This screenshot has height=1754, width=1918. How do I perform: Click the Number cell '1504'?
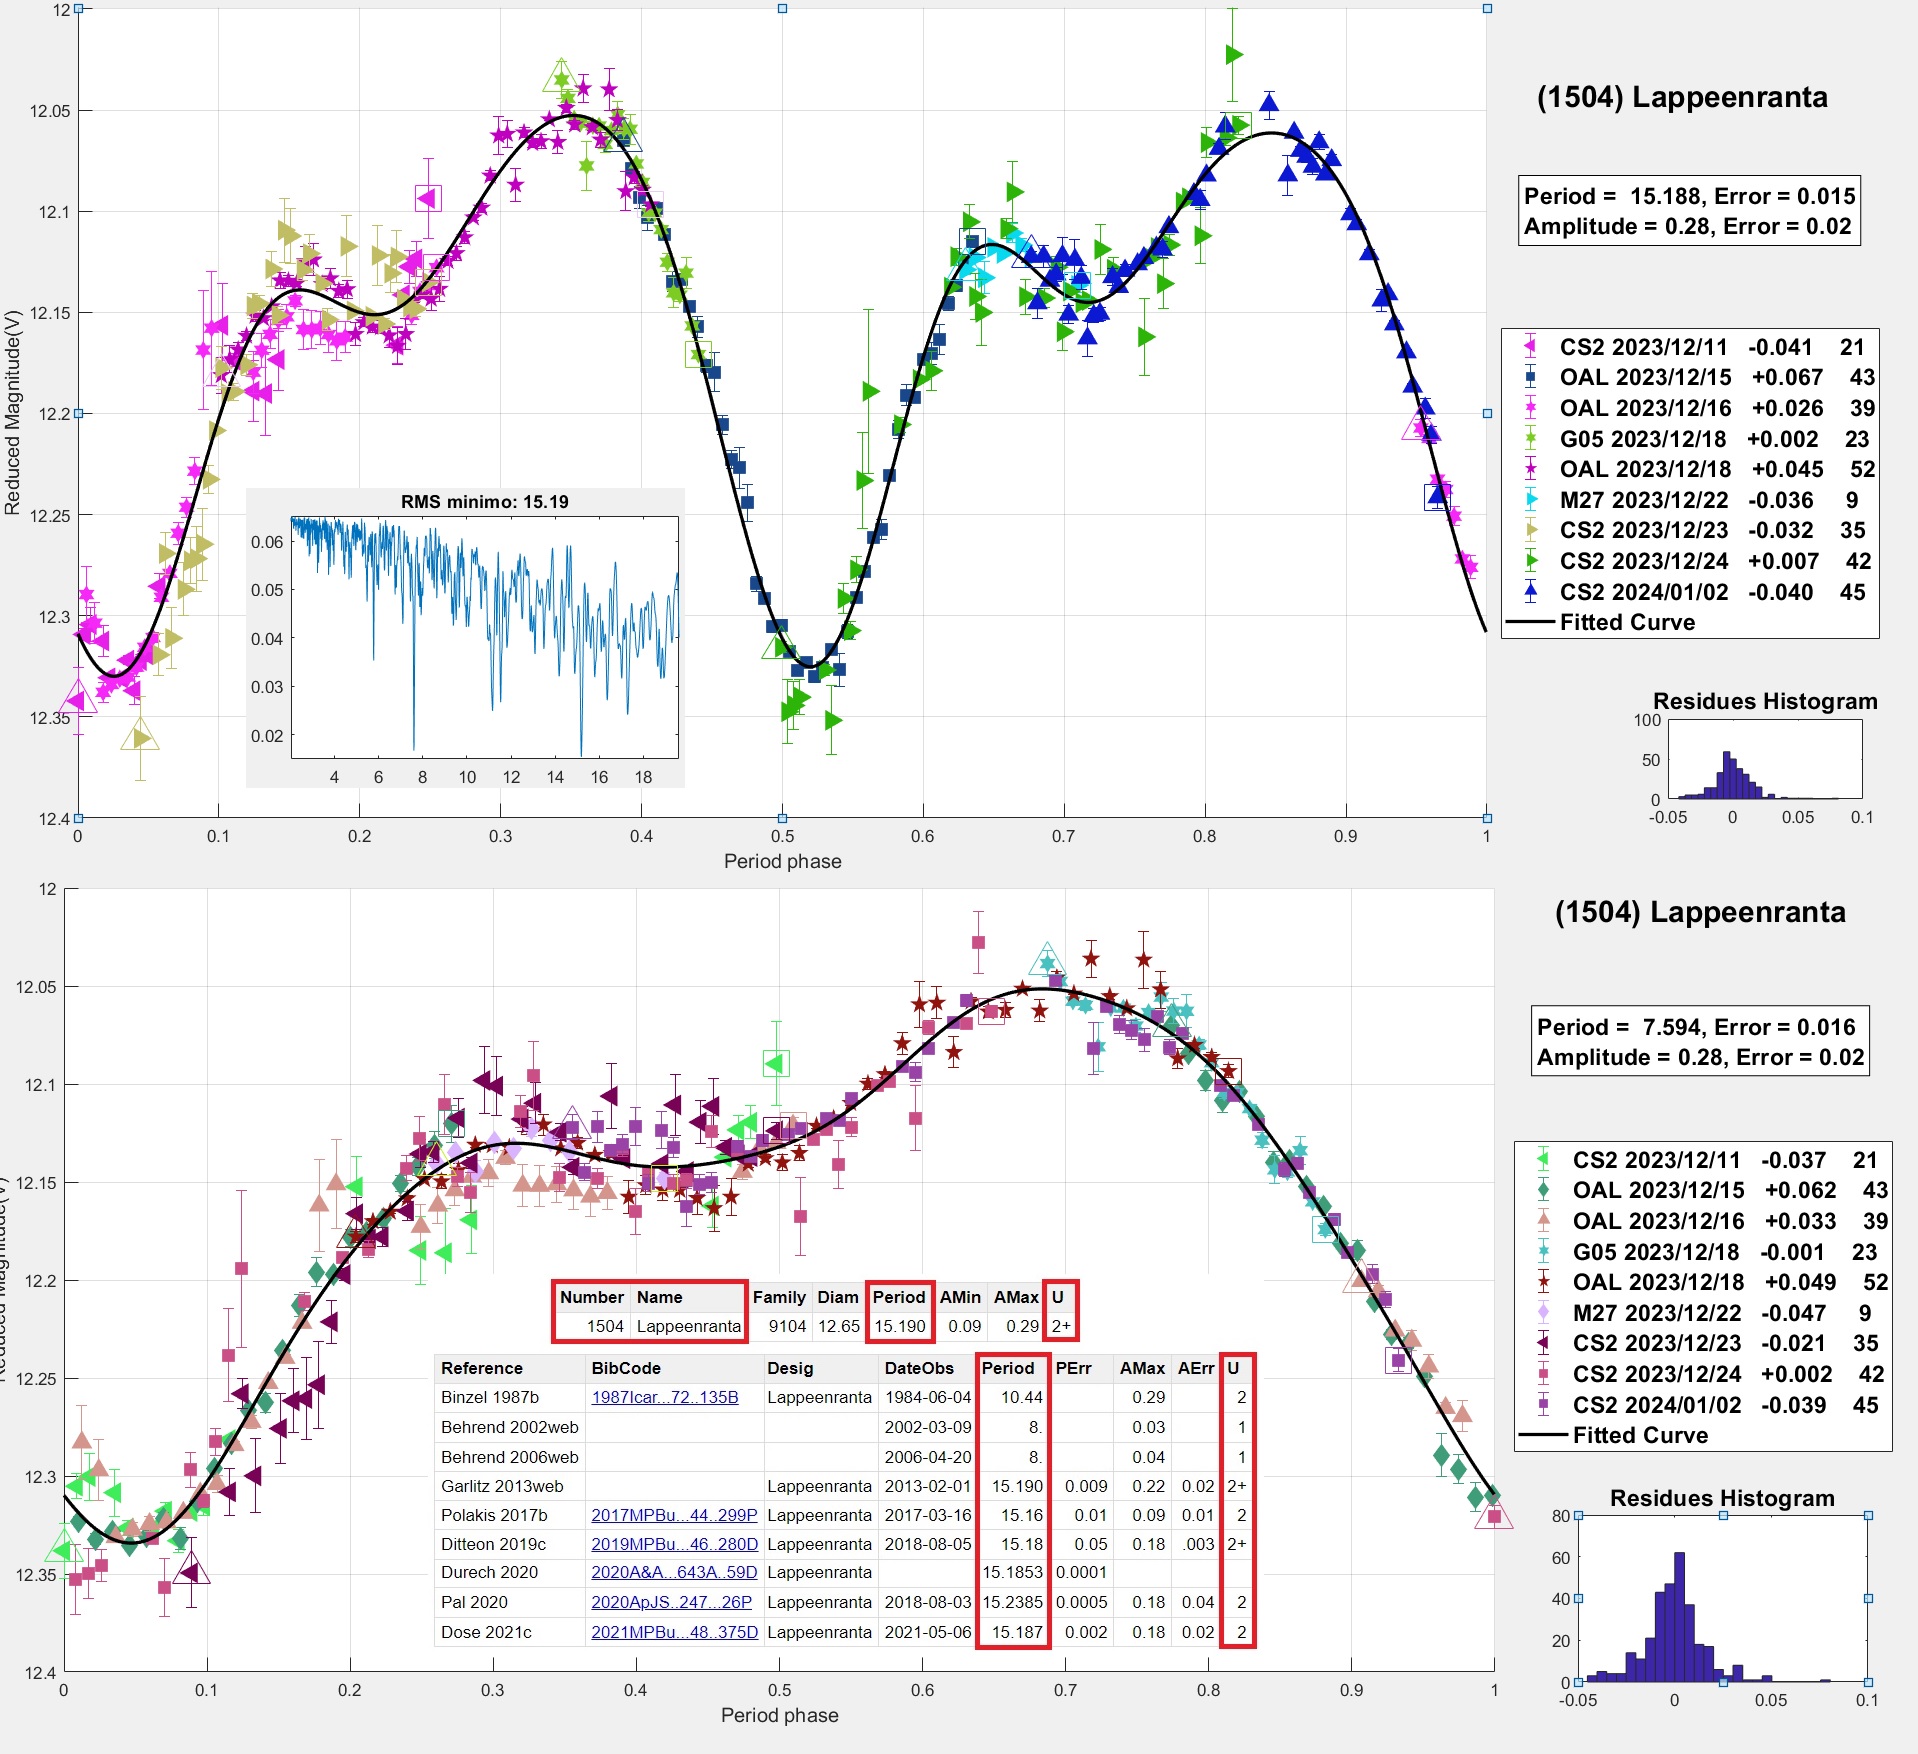pos(605,1326)
